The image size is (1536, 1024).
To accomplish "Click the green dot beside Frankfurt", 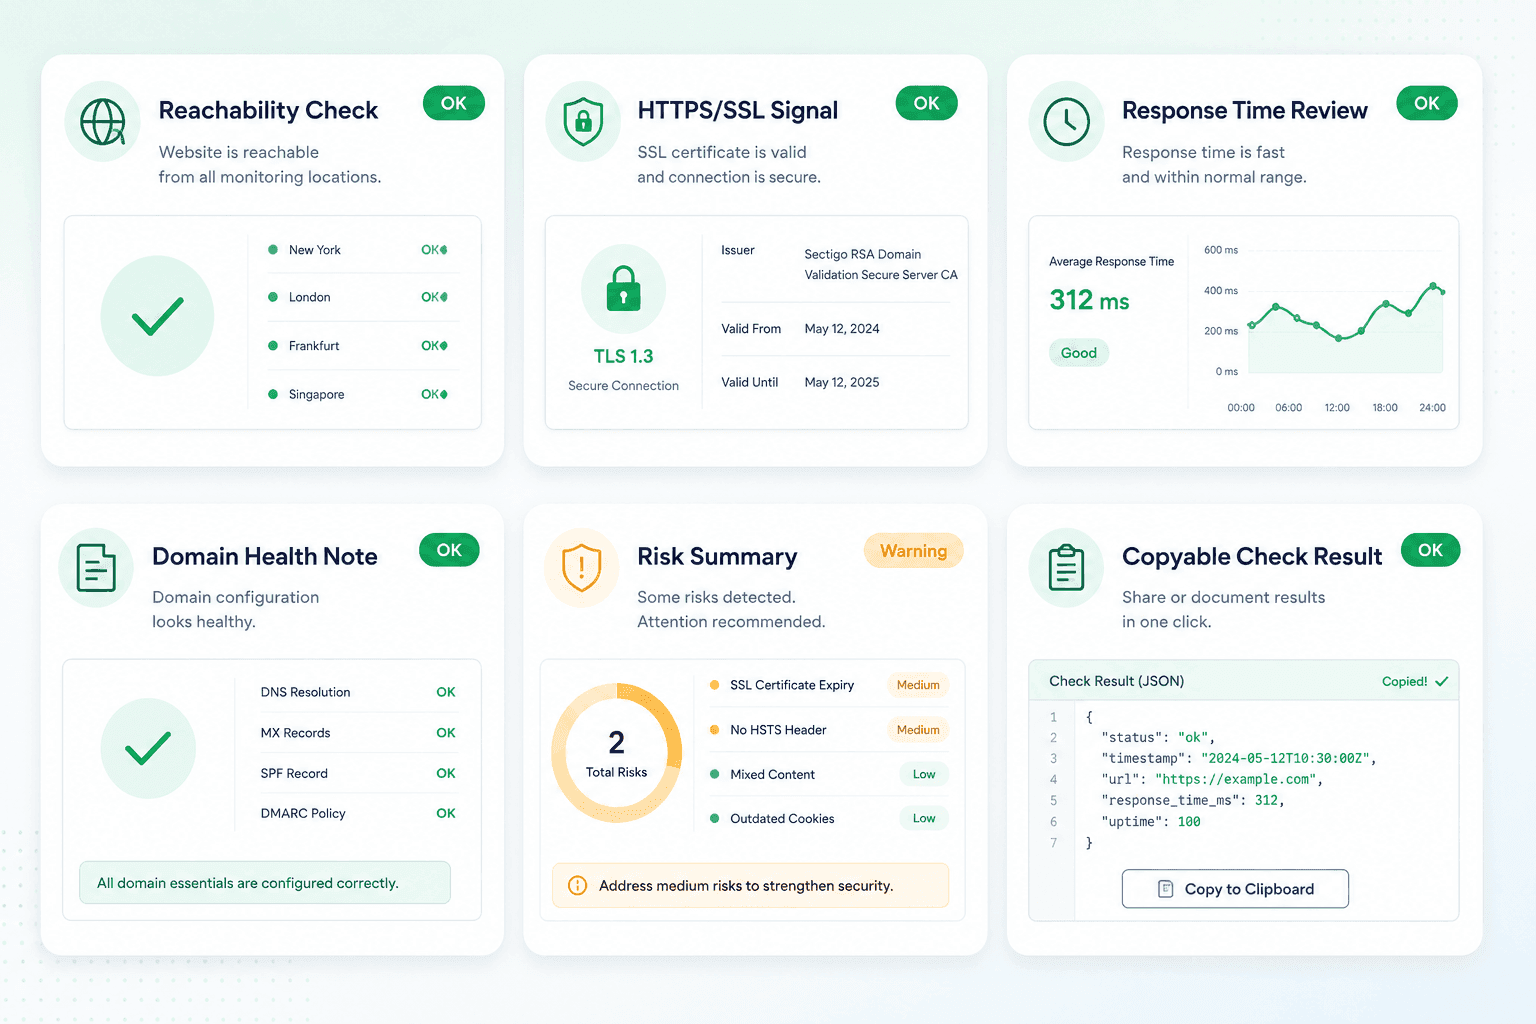I will click(x=272, y=346).
